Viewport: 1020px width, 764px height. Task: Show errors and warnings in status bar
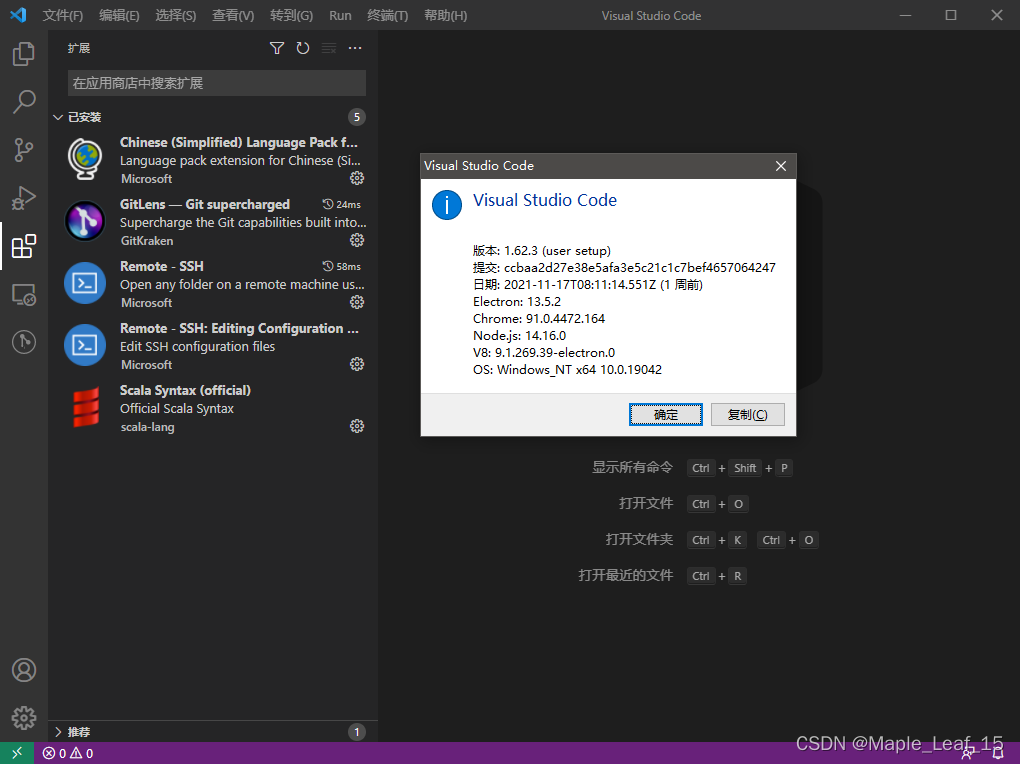pos(68,754)
